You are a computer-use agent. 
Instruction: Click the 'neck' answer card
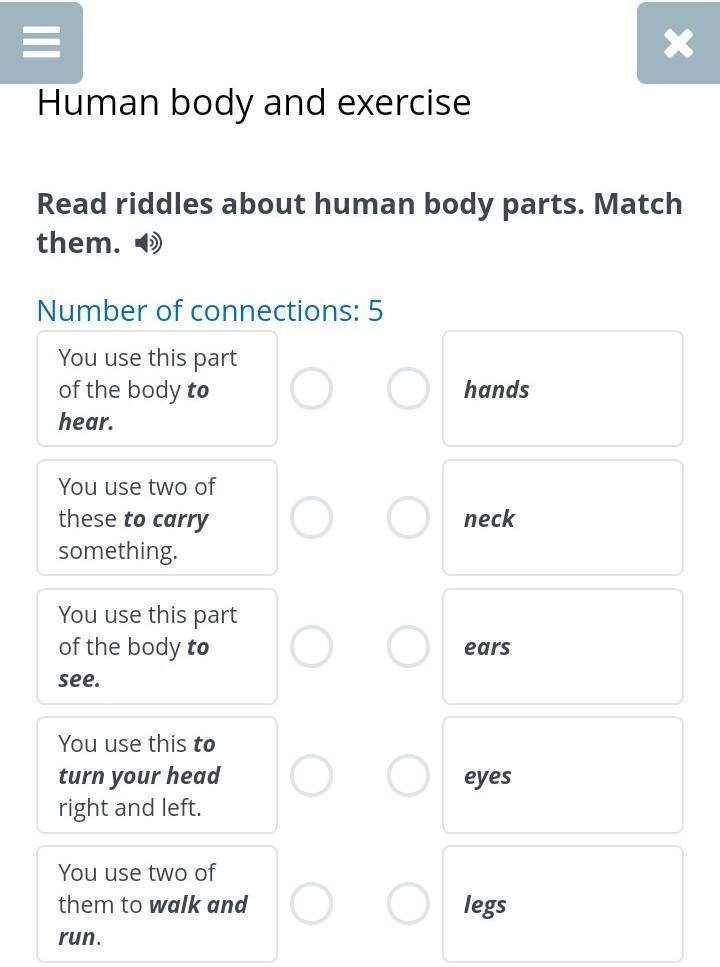[562, 518]
